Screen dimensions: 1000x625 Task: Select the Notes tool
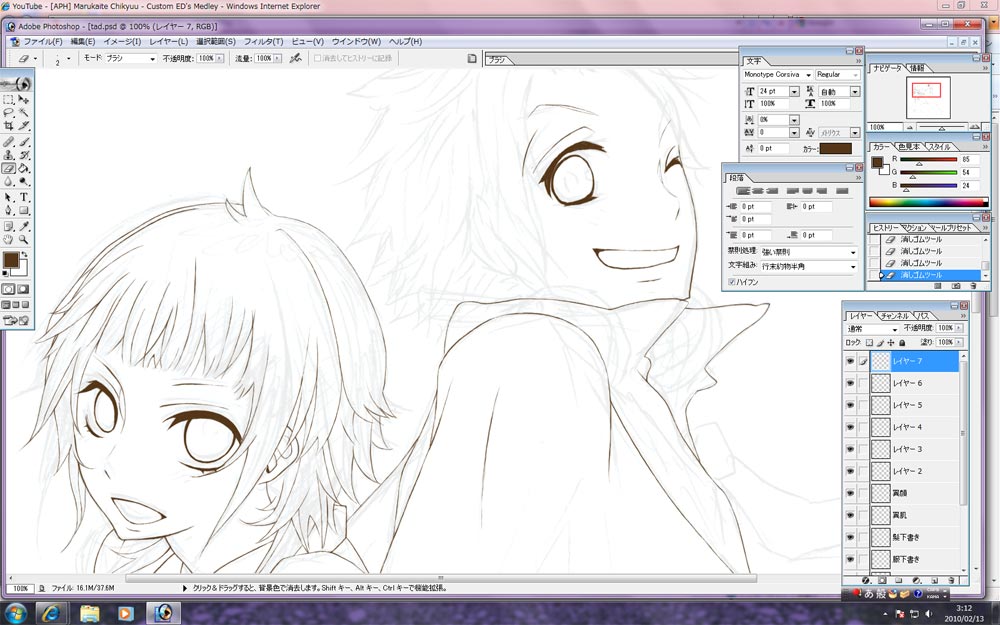(8, 226)
